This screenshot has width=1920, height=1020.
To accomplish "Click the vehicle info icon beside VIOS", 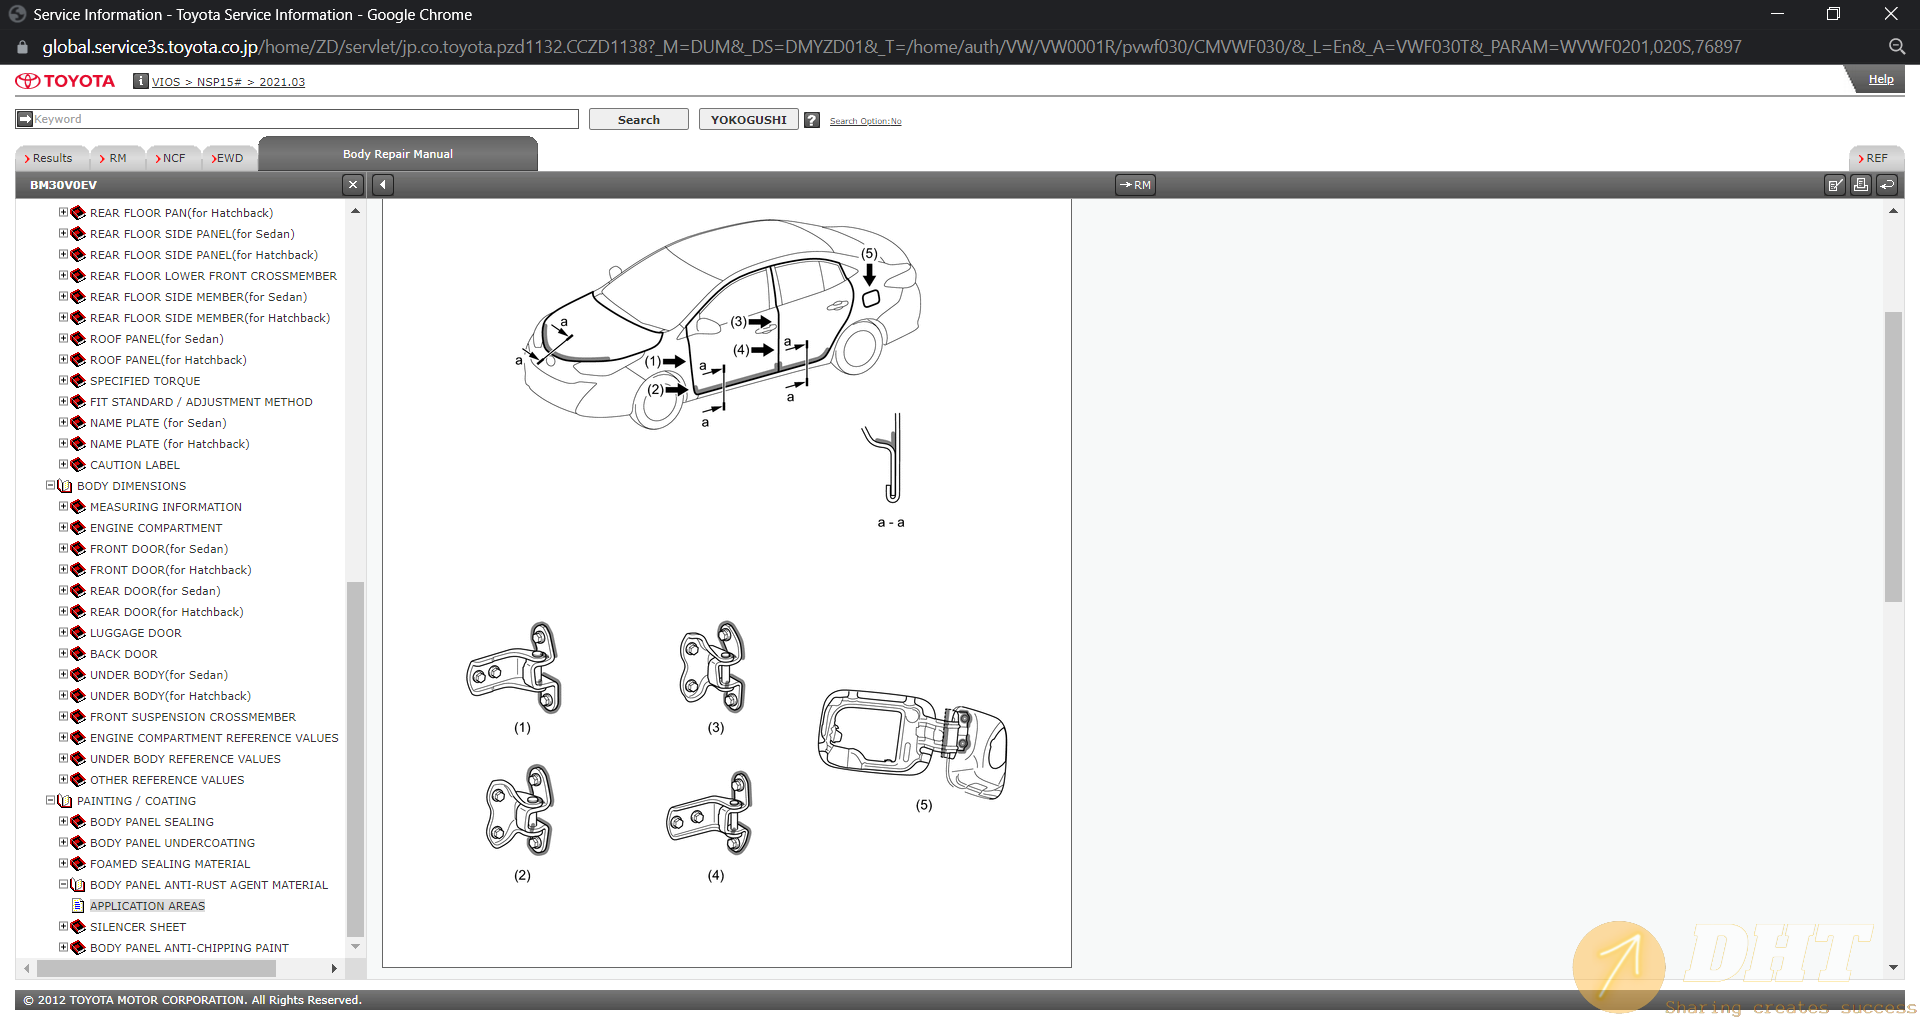I will pos(141,81).
